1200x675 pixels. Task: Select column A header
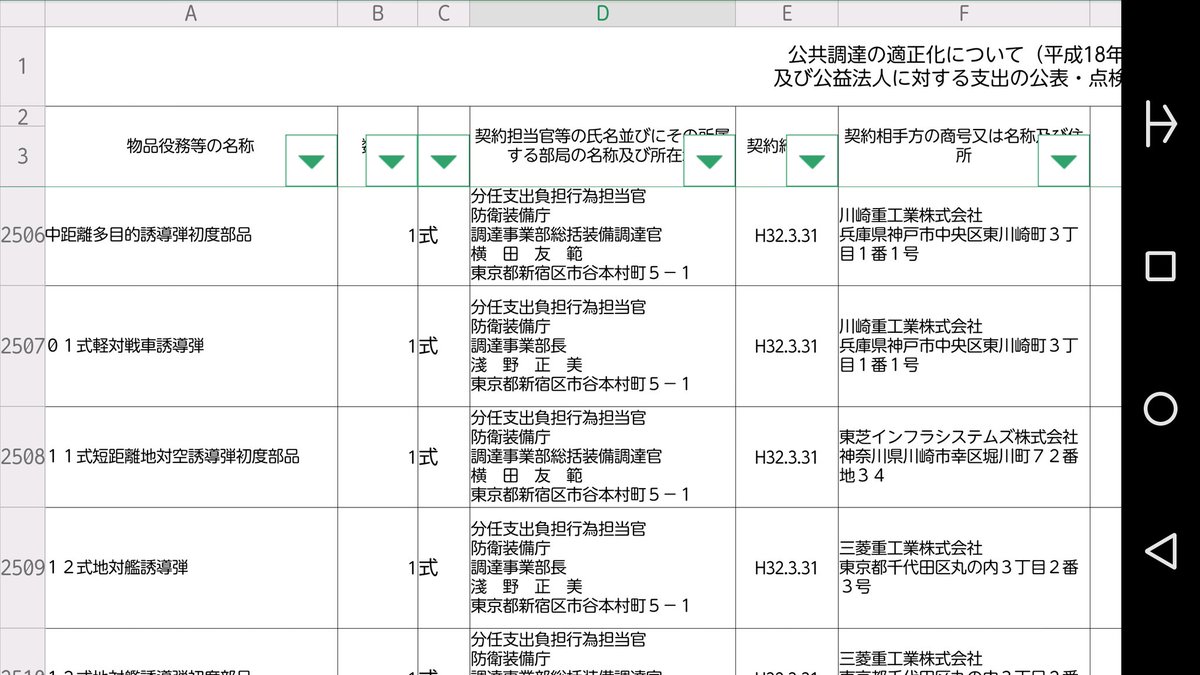(191, 13)
